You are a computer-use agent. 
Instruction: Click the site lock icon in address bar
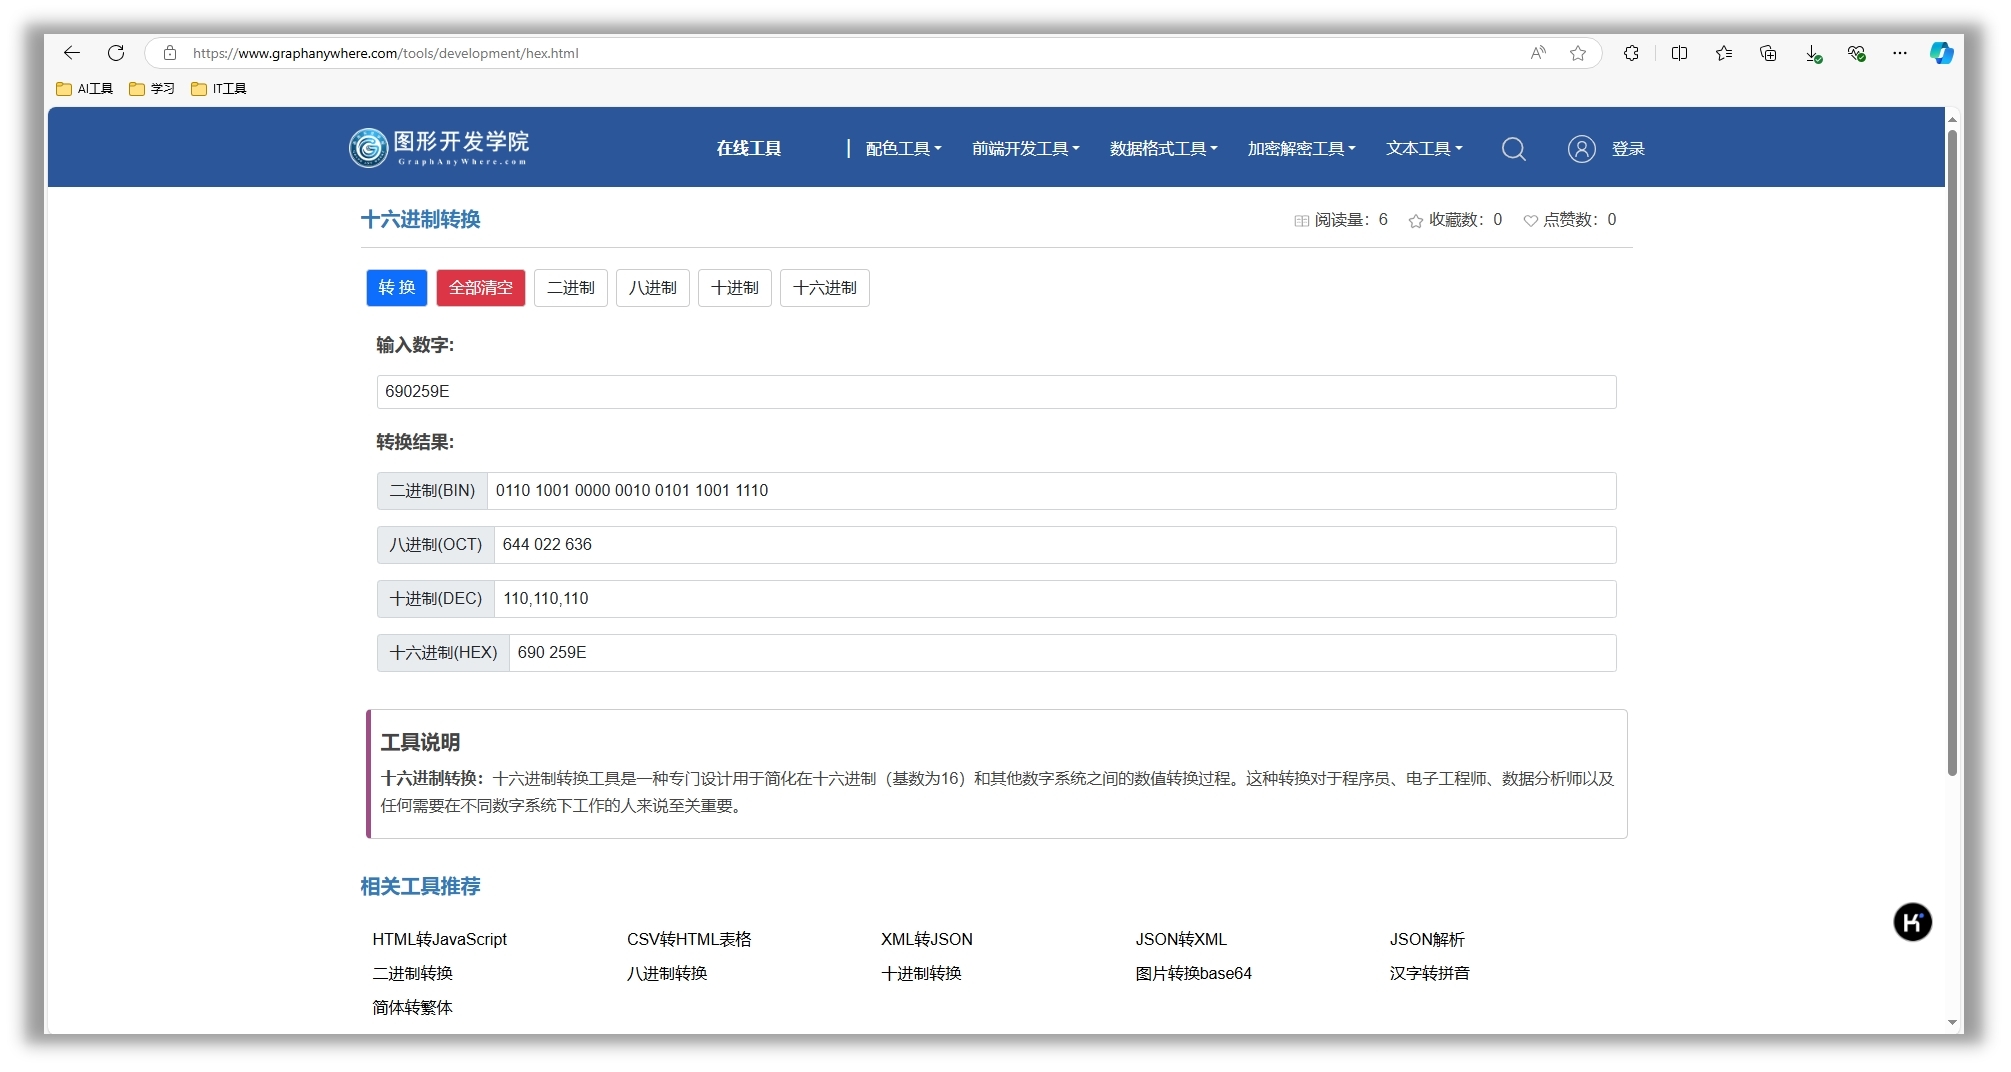170,53
